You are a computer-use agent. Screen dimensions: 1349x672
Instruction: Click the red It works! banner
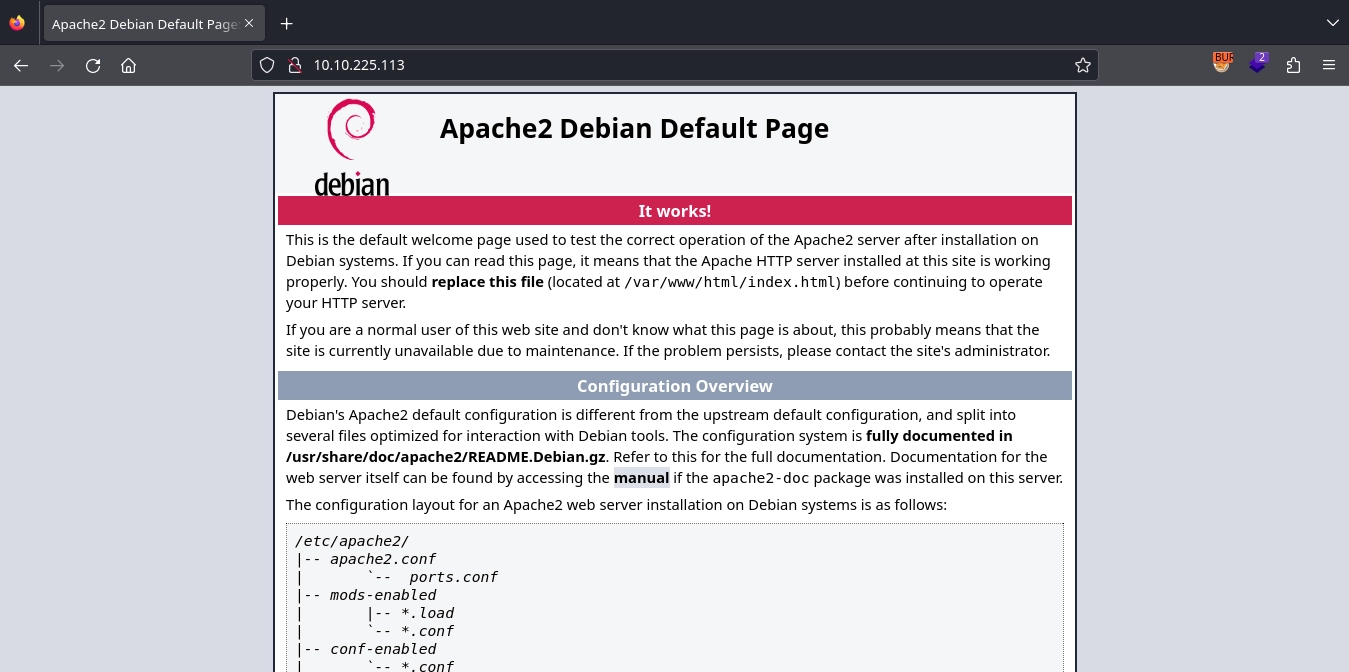674,211
